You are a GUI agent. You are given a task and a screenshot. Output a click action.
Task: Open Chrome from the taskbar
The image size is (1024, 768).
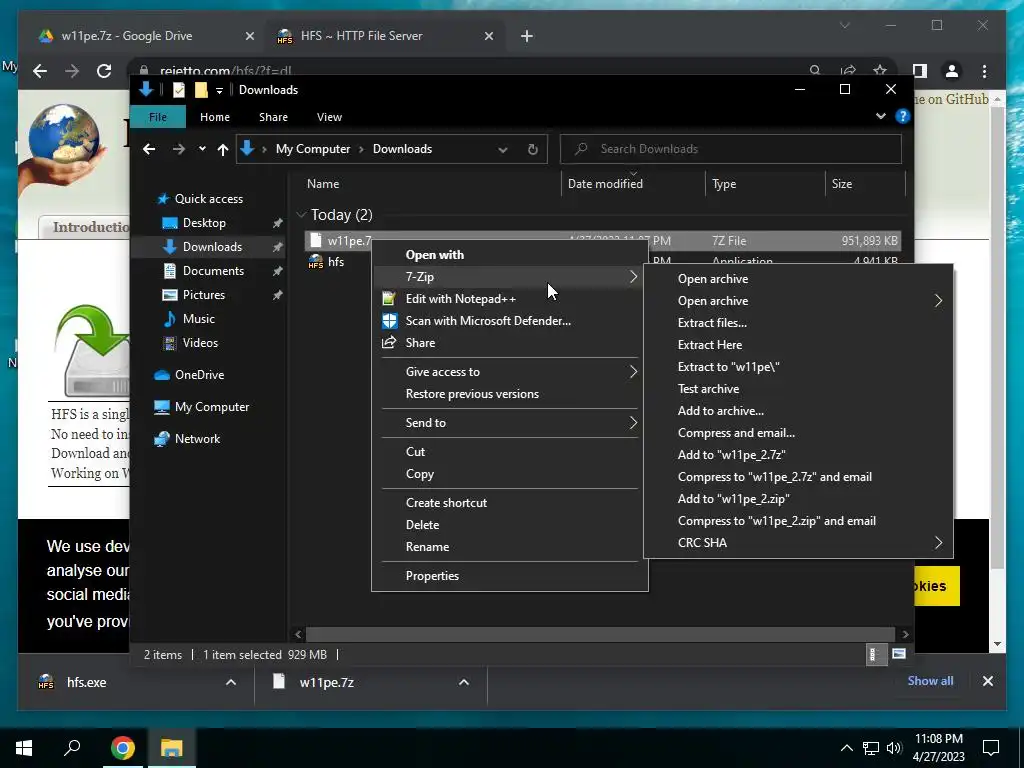[123, 748]
